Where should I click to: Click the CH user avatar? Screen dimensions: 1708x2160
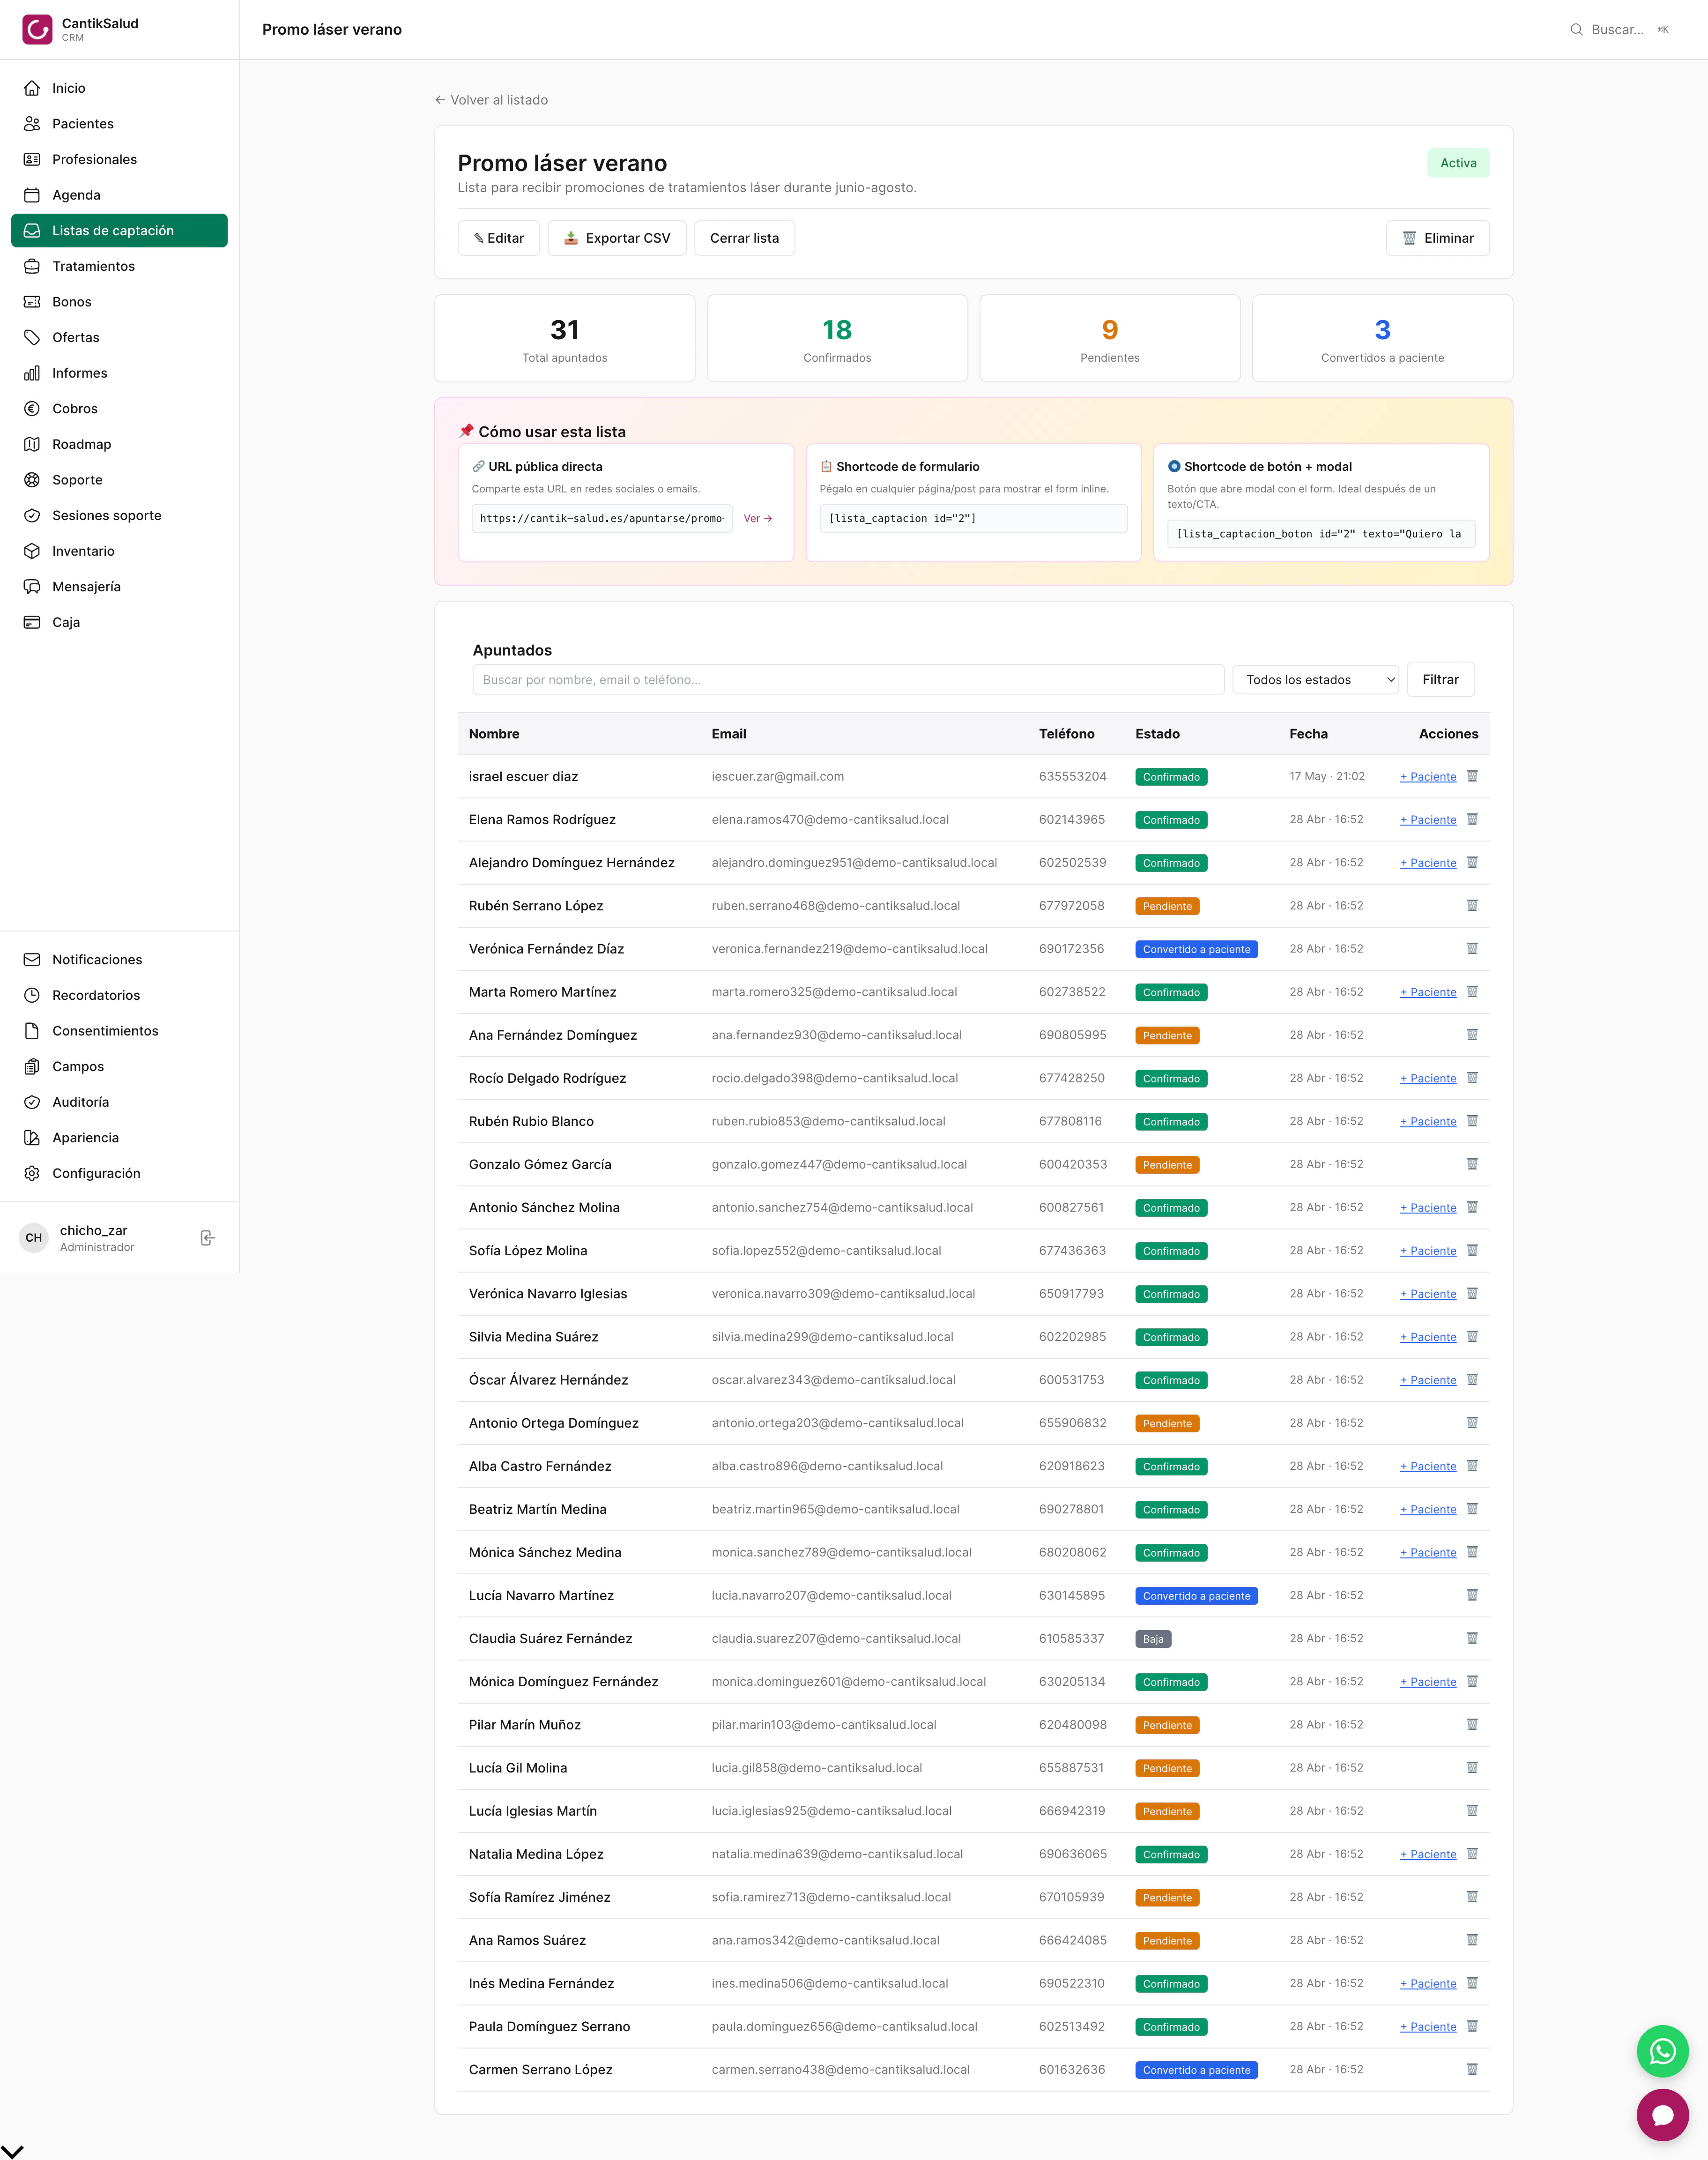coord(34,1238)
